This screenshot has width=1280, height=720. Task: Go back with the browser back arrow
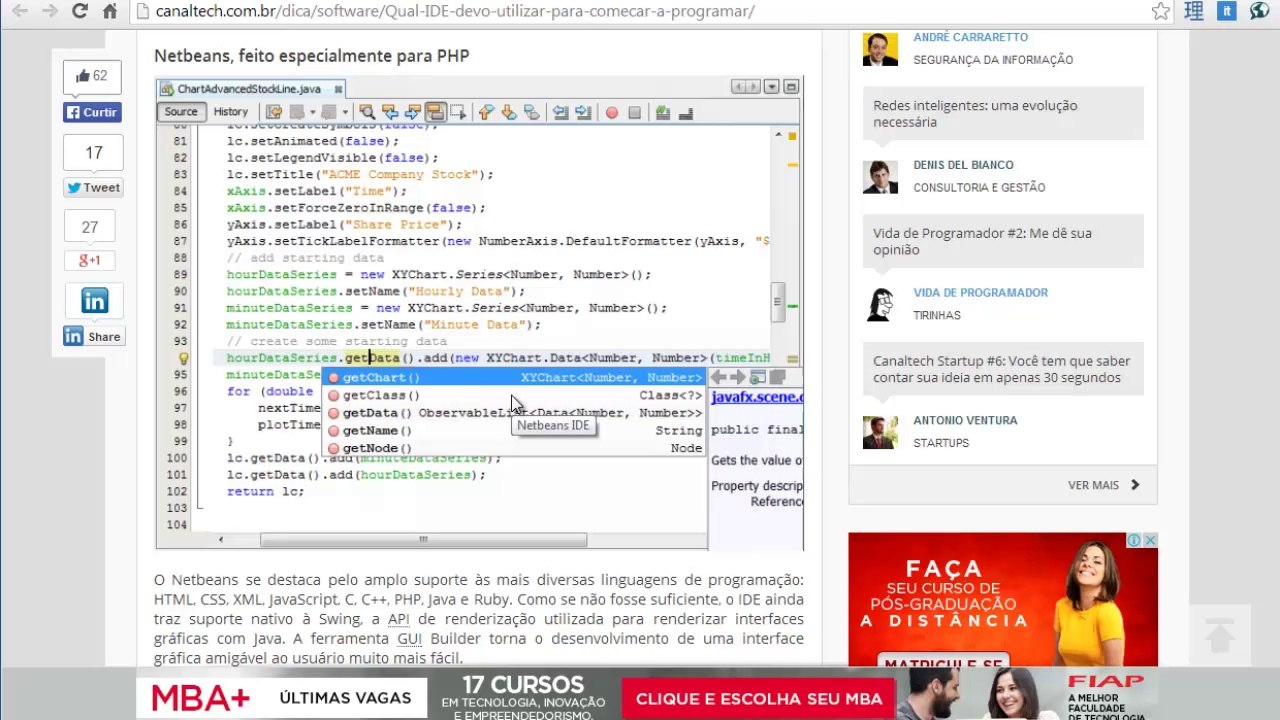tap(19, 12)
